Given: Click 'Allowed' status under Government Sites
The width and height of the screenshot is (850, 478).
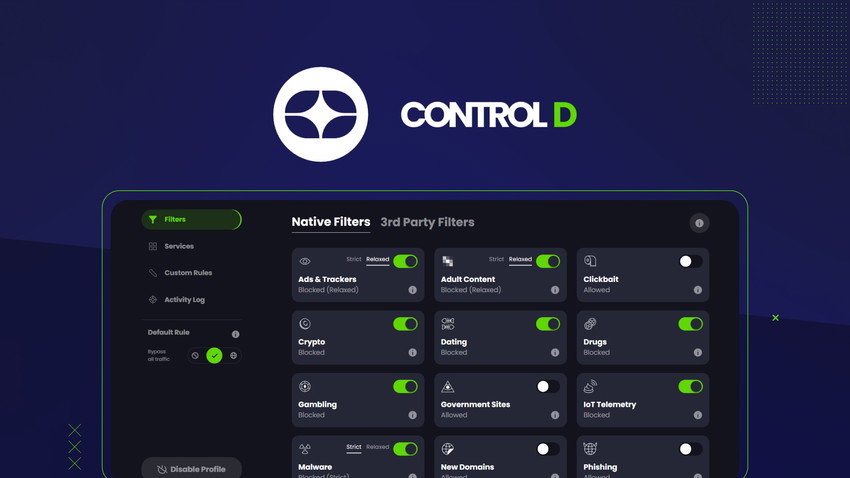Looking at the screenshot, I should coord(454,415).
